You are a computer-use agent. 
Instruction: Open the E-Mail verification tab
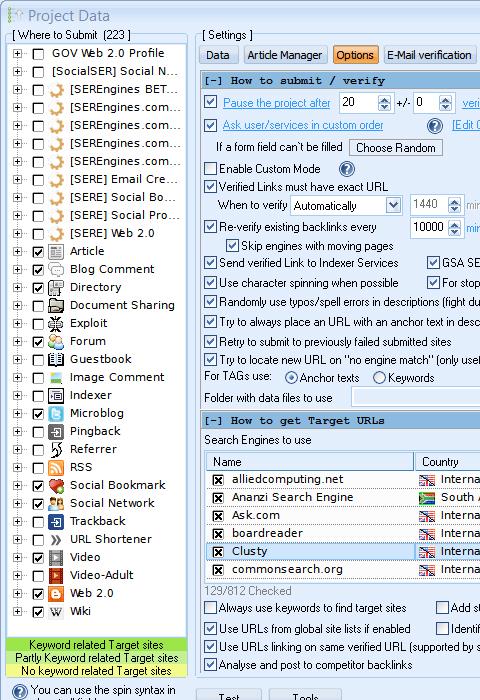pos(429,55)
